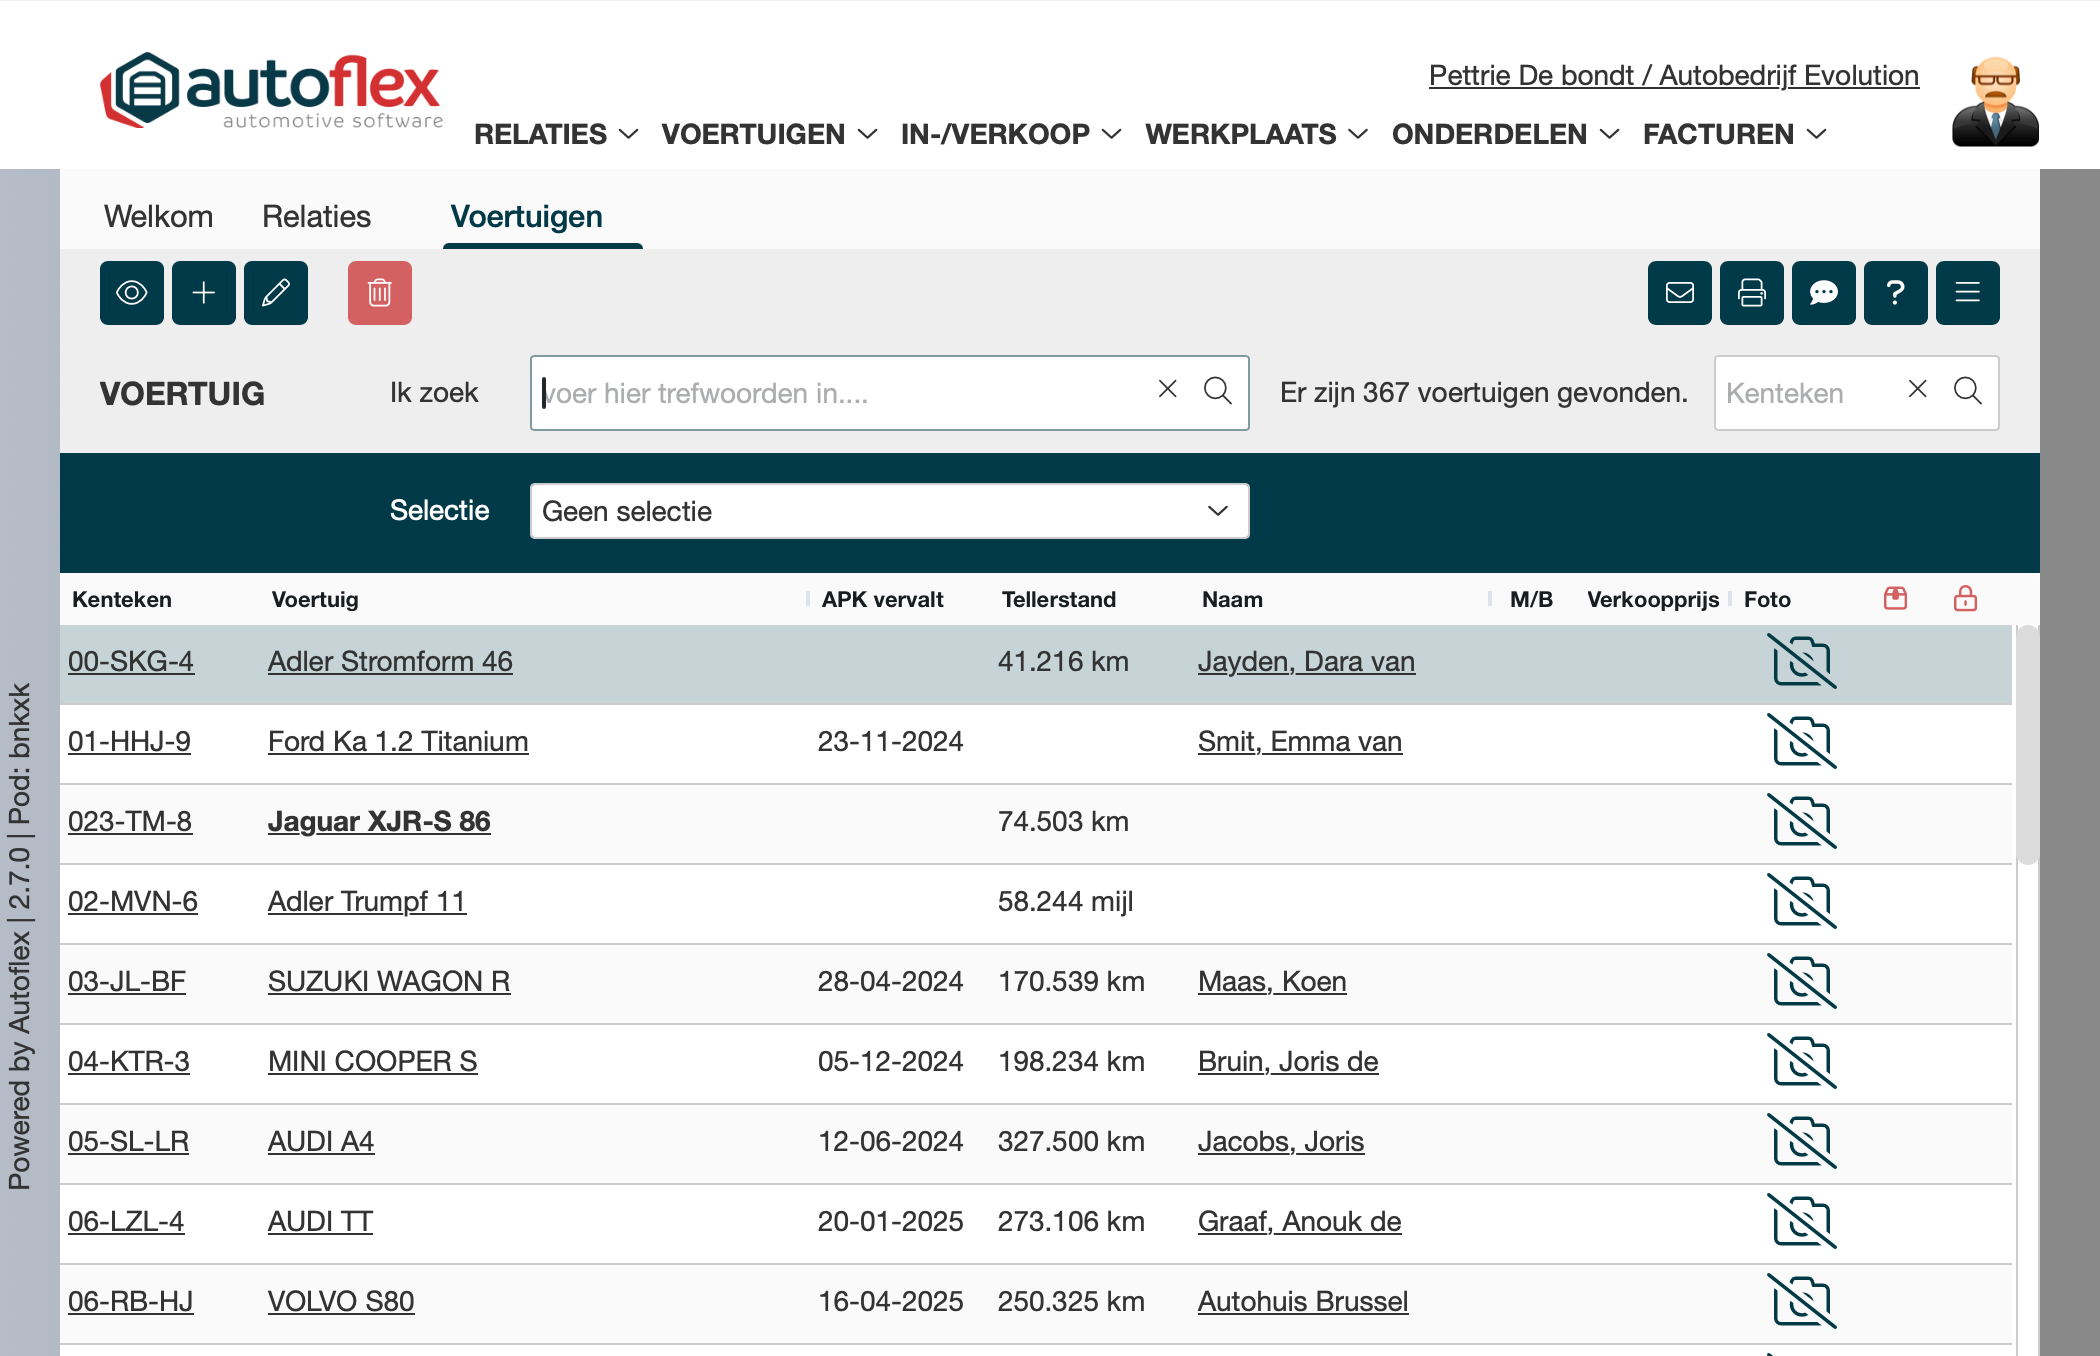Expand the VOERTUIGEN menu

pyautogui.click(x=768, y=134)
